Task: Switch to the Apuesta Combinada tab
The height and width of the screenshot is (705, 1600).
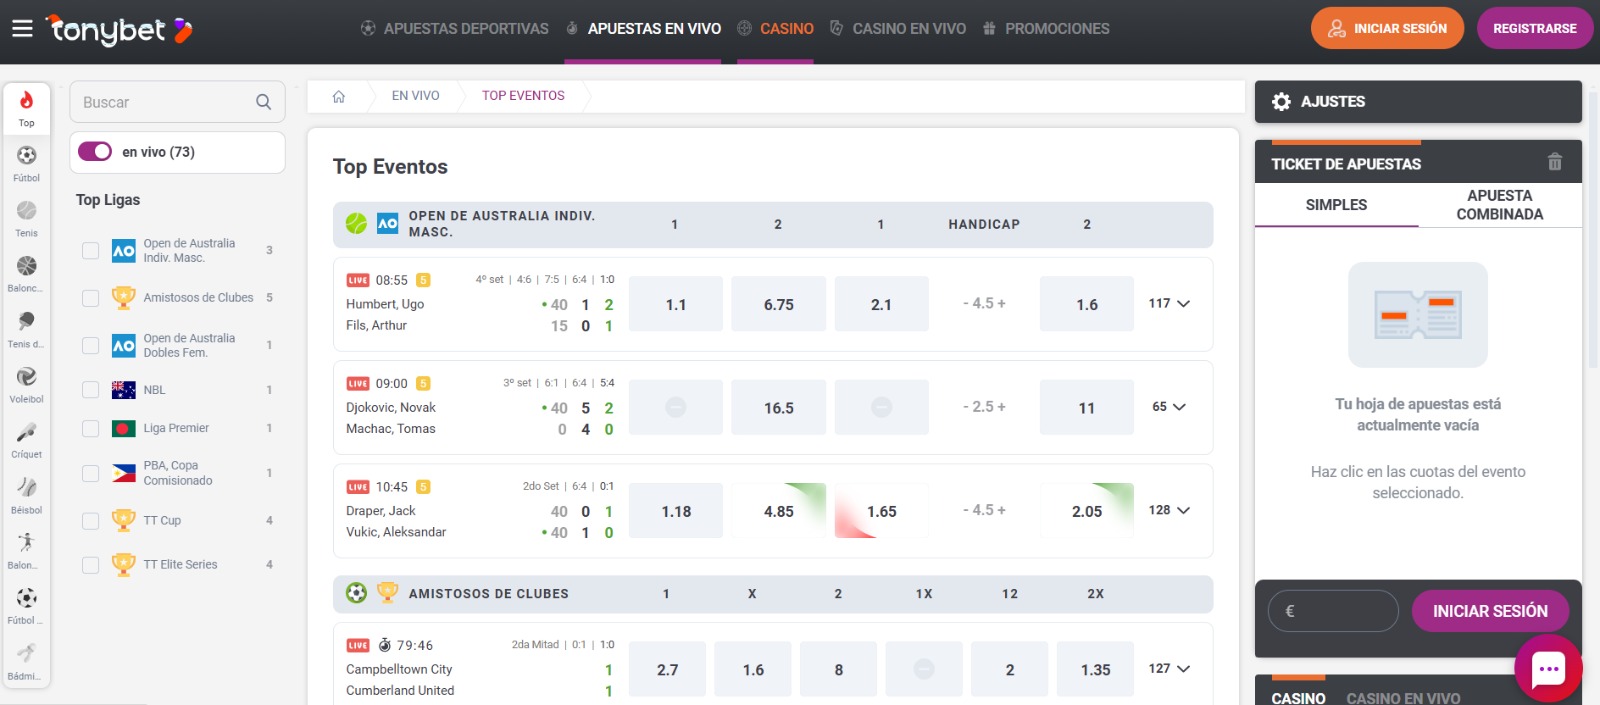Action: click(x=1500, y=205)
